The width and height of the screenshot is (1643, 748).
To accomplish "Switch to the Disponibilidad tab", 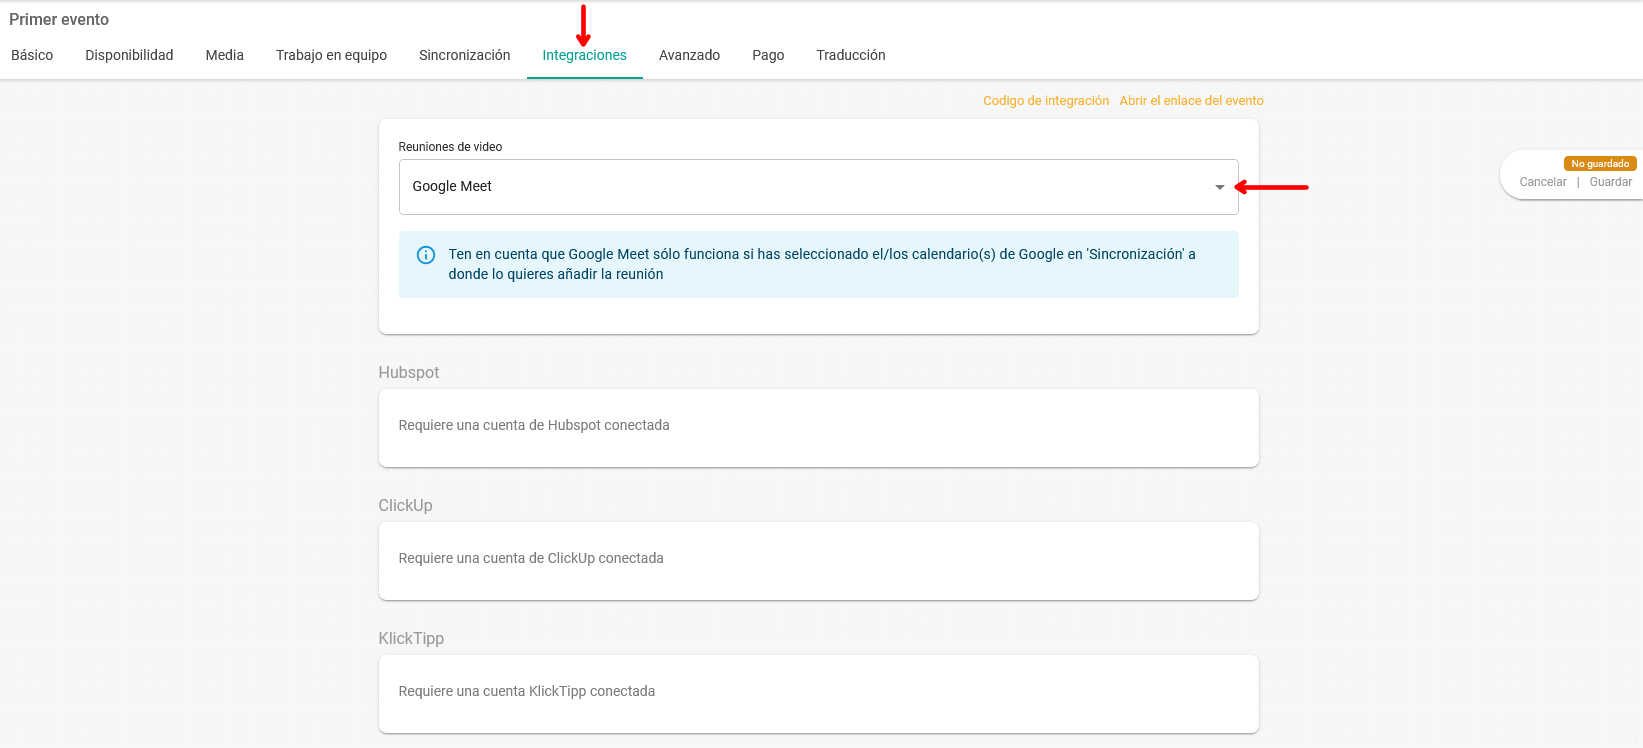I will point(129,55).
